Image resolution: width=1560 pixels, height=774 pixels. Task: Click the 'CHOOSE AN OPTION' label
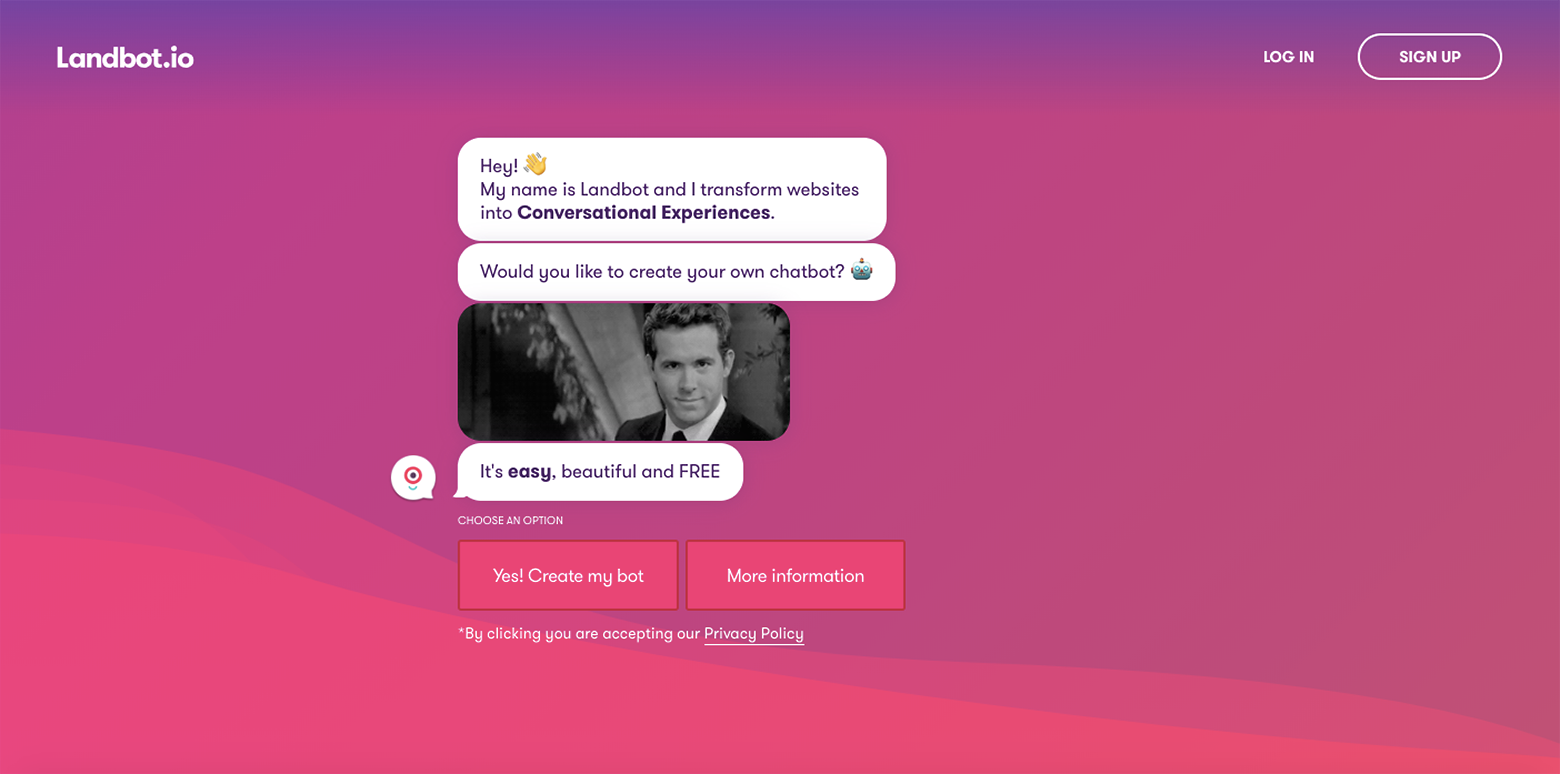(510, 521)
